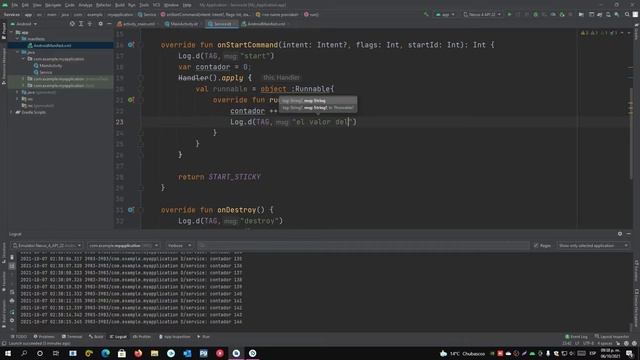Image resolution: width=640 pixels, height=360 pixels.
Task: Open the com.example.myapplication process dropdown
Action: click(123, 245)
